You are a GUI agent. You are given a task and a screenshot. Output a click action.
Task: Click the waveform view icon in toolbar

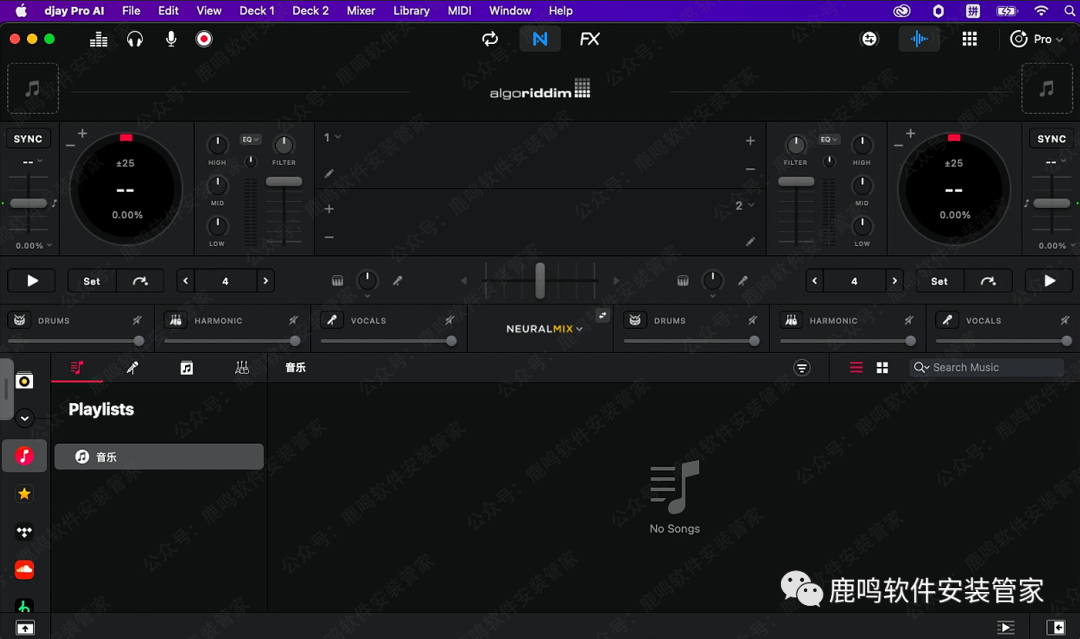pyautogui.click(x=919, y=39)
